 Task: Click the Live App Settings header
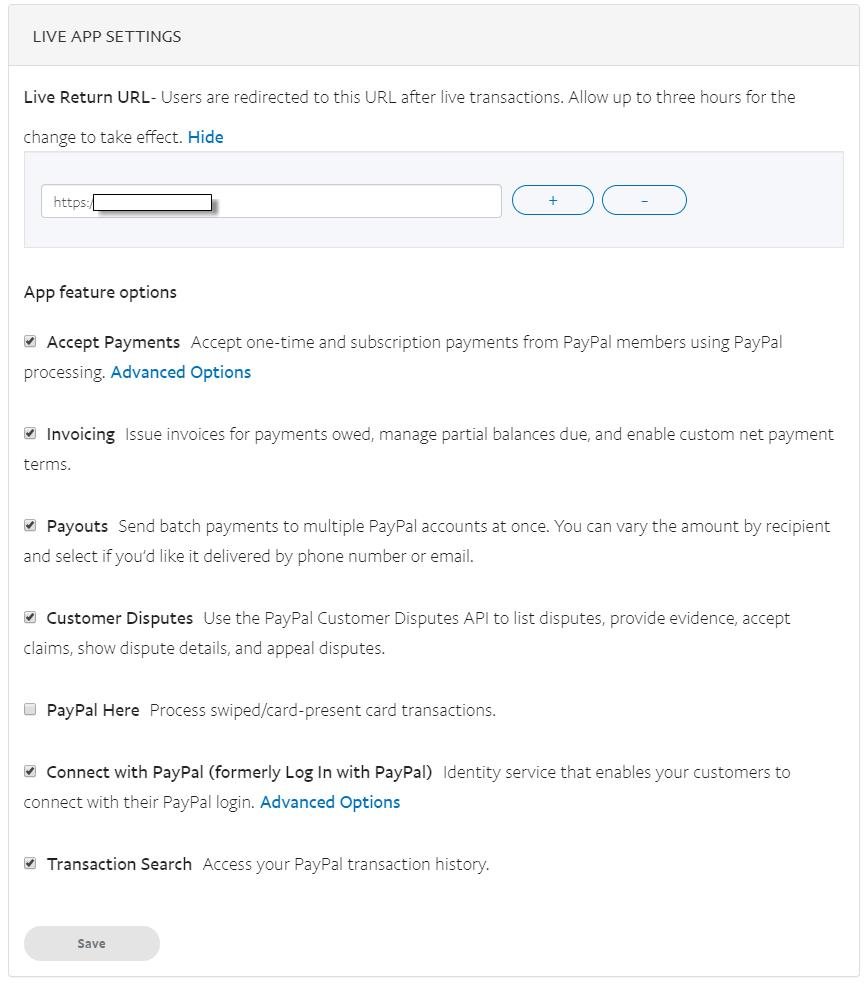coord(107,36)
